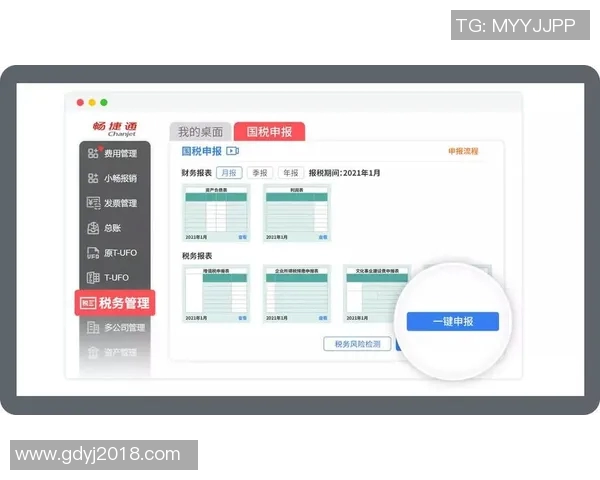Click the yellow window minimize dot

92,103
